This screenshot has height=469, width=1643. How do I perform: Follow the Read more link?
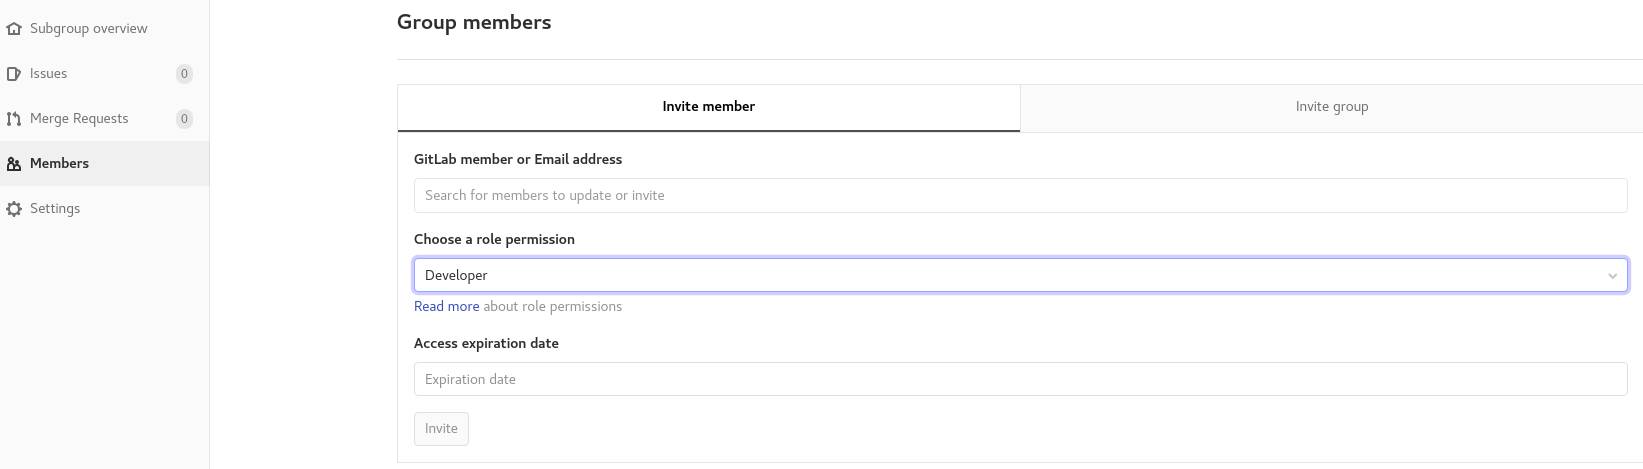446,307
